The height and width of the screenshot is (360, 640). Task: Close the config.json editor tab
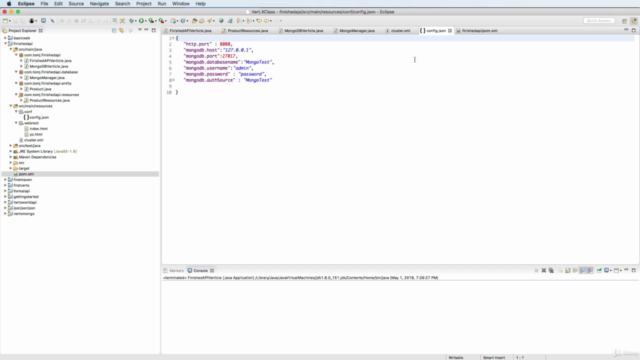450,31
